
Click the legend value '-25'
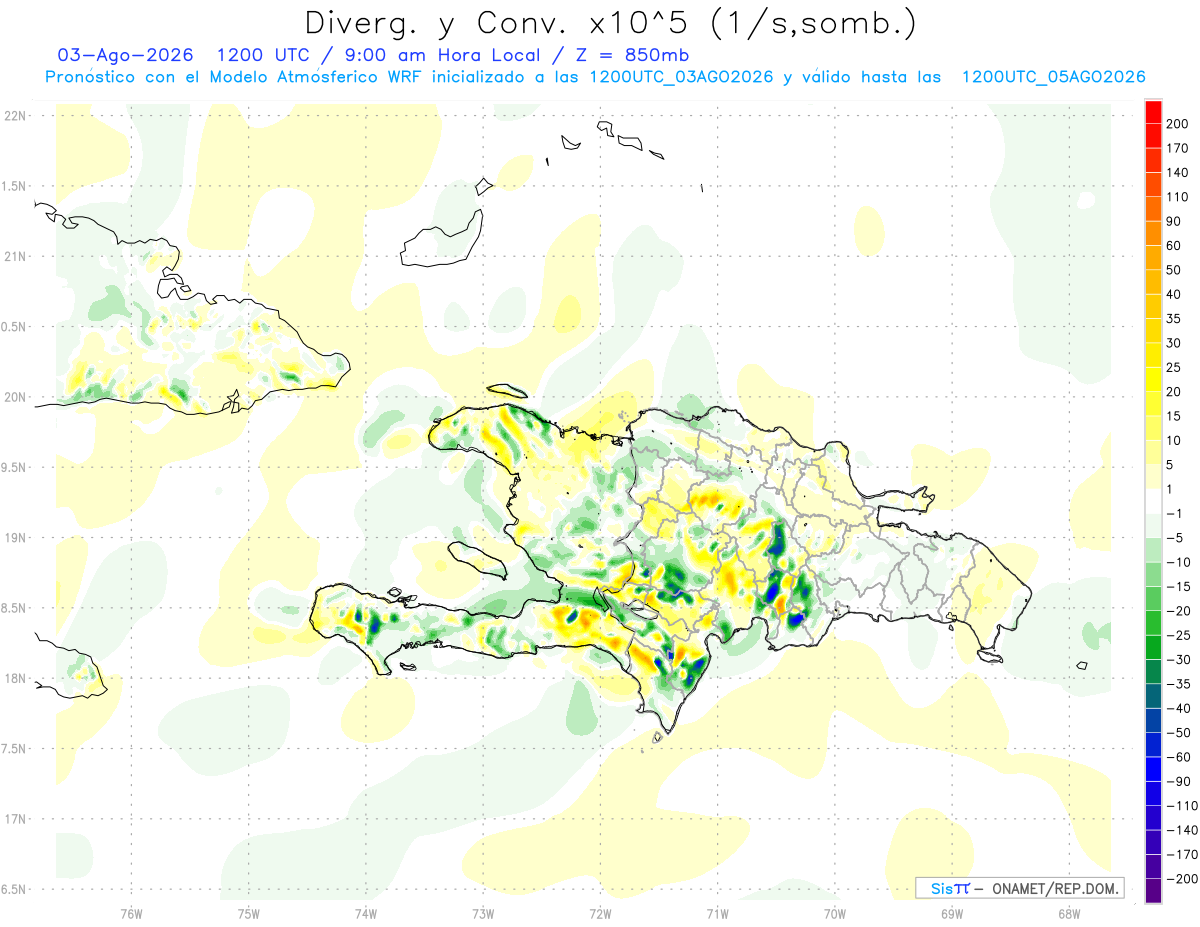click(x=1177, y=635)
